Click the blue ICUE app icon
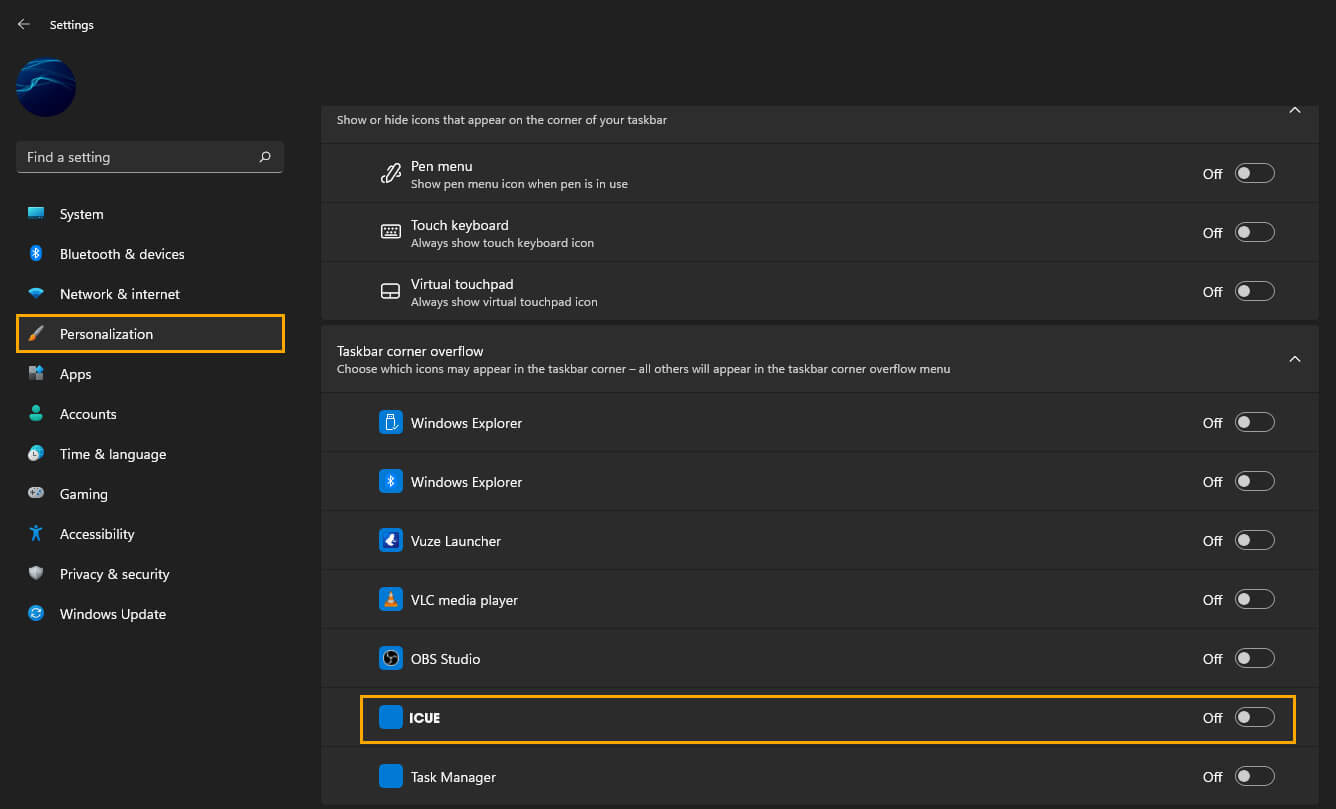Image resolution: width=1336 pixels, height=809 pixels. coord(391,717)
